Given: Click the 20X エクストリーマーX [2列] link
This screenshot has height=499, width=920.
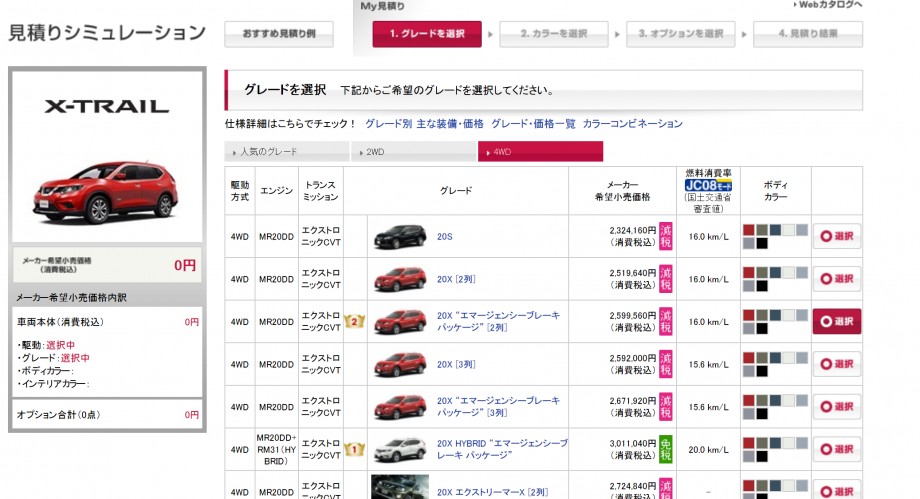Looking at the screenshot, I should pos(492,492).
